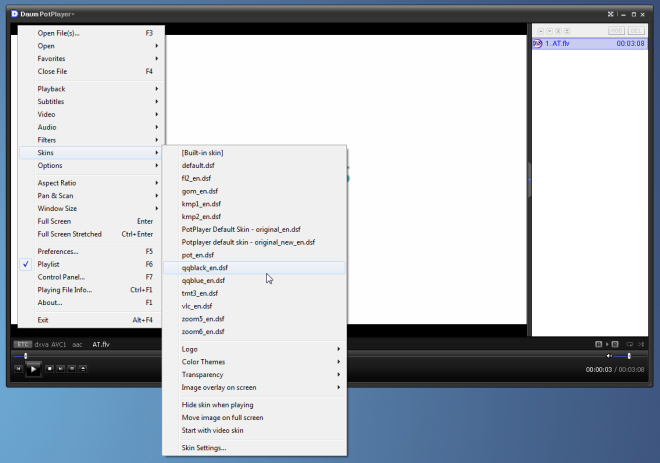This screenshot has height=463, width=660.
Task: Click the fullscreen toggle icon in title bar
Action: (610, 14)
